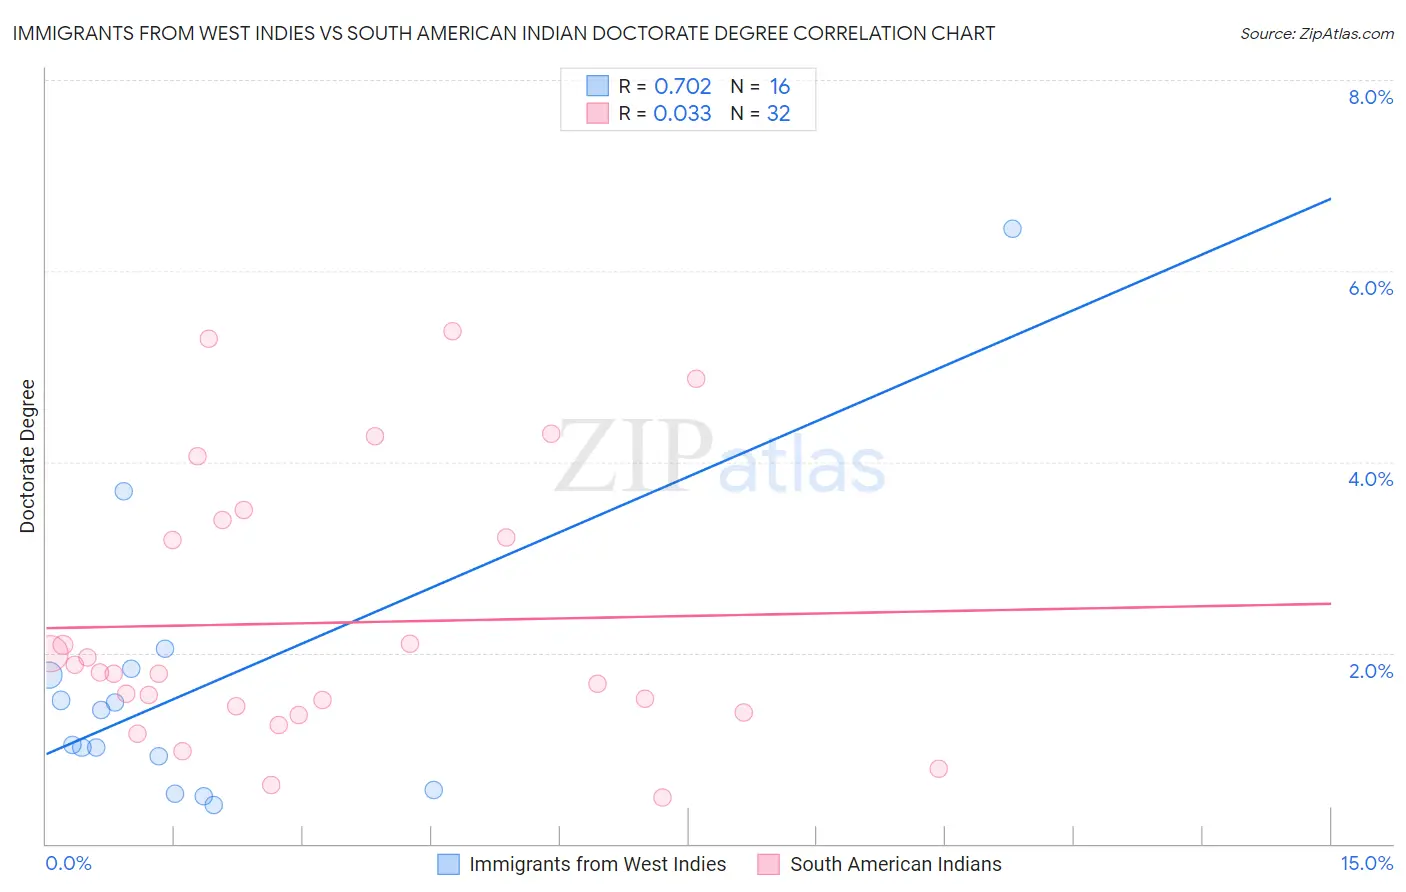Viewport: 1406px width, 892px height.
Task: Select the blue outlier point near 6.5%
Action: pyautogui.click(x=1012, y=228)
